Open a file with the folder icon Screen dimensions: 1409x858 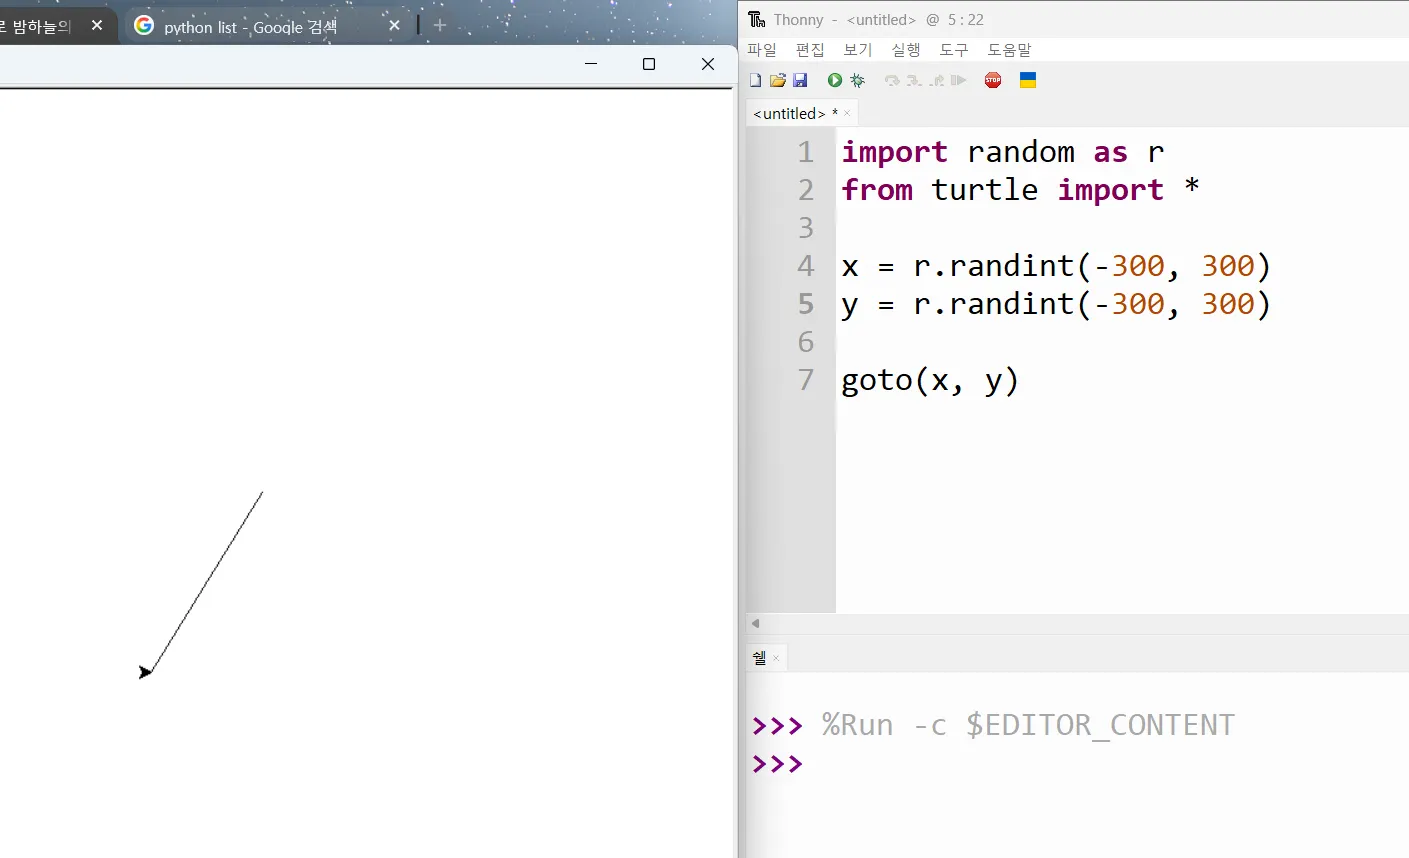(x=777, y=80)
